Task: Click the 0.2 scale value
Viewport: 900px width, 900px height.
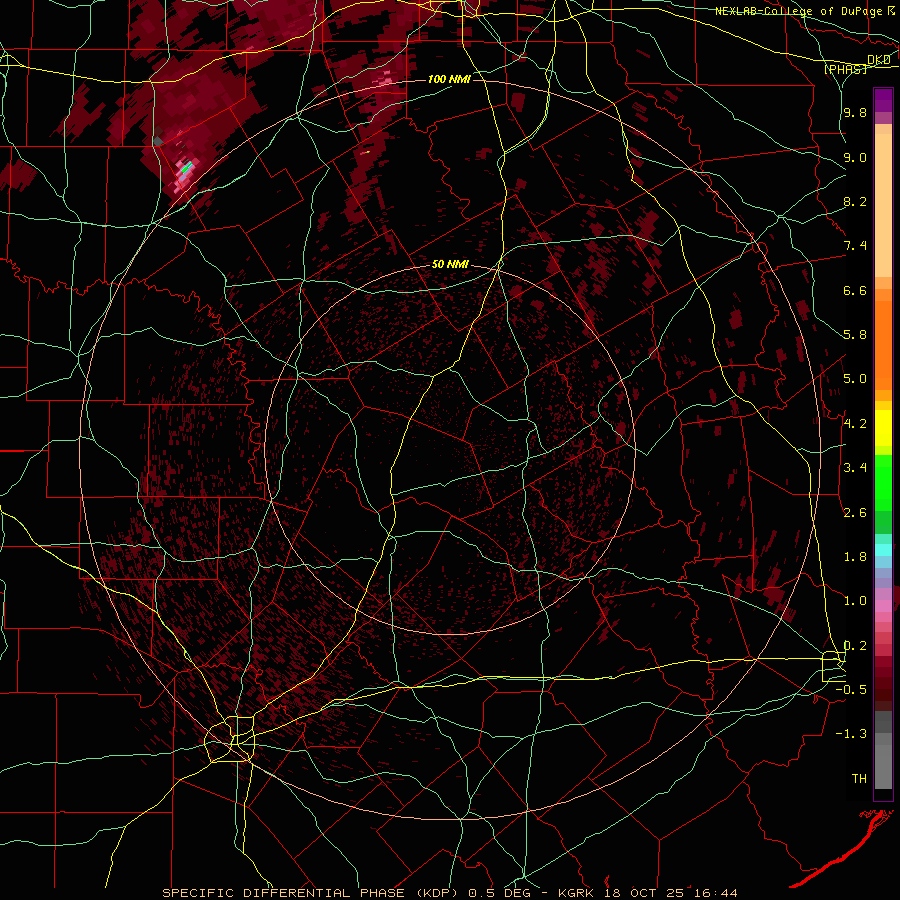Action: [x=855, y=646]
